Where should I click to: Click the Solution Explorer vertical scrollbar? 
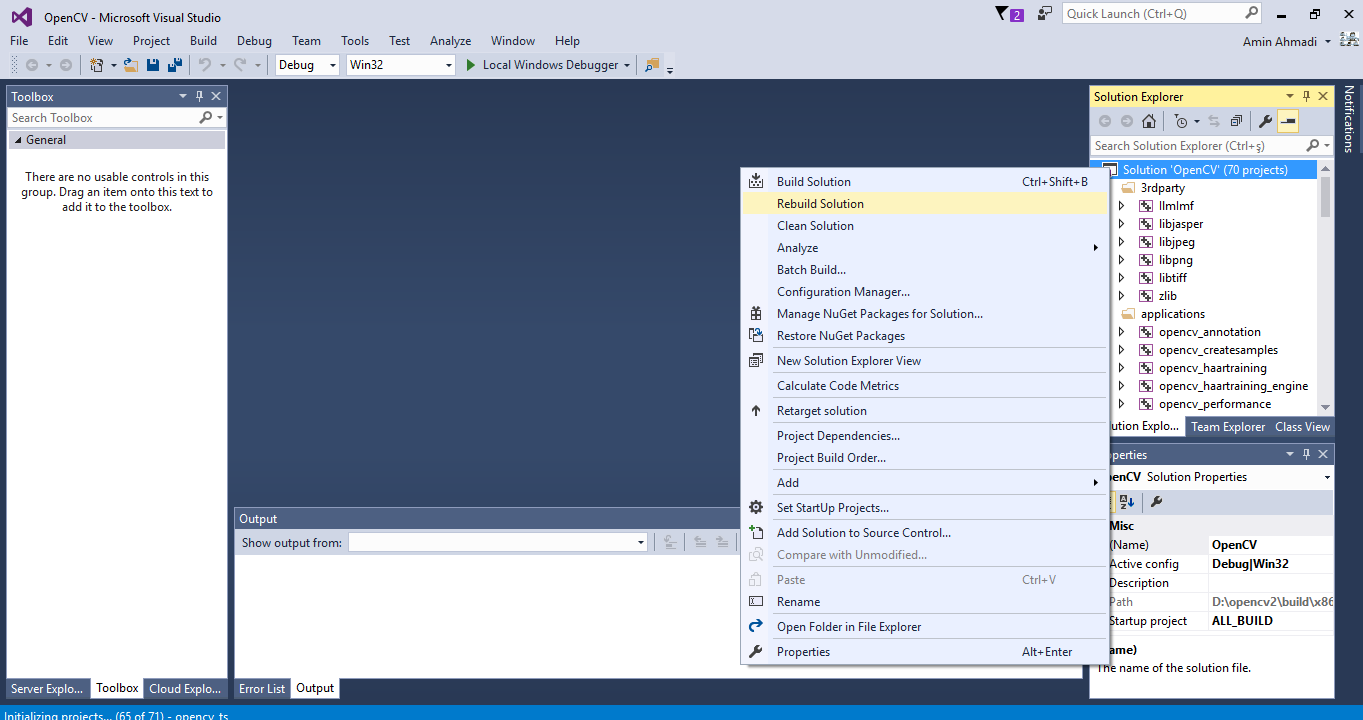point(1326,286)
